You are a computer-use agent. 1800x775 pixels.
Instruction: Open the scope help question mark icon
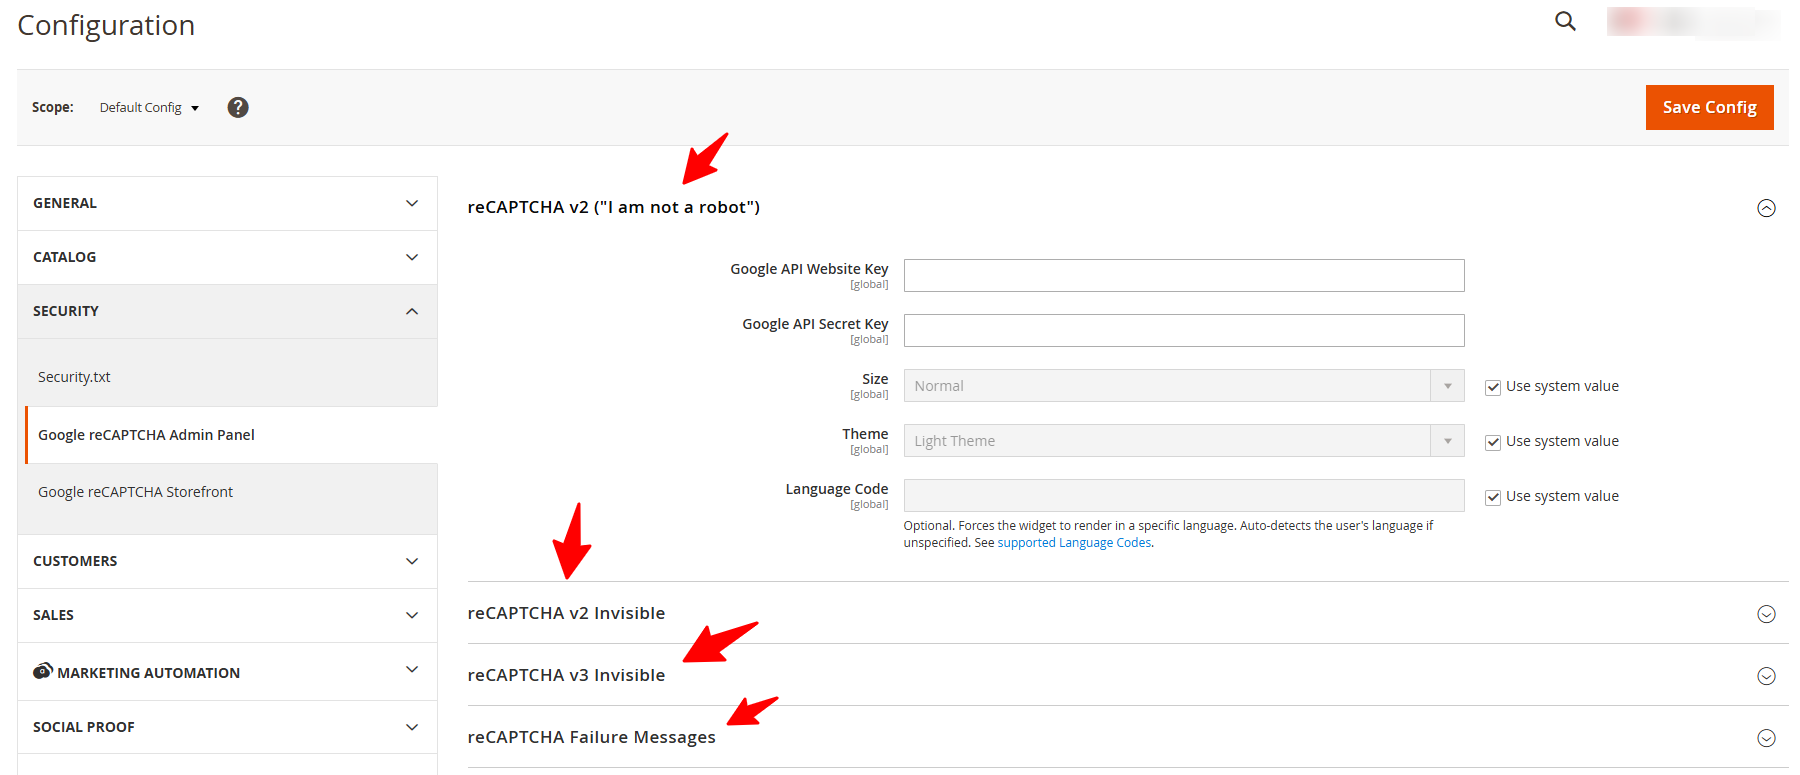237,107
